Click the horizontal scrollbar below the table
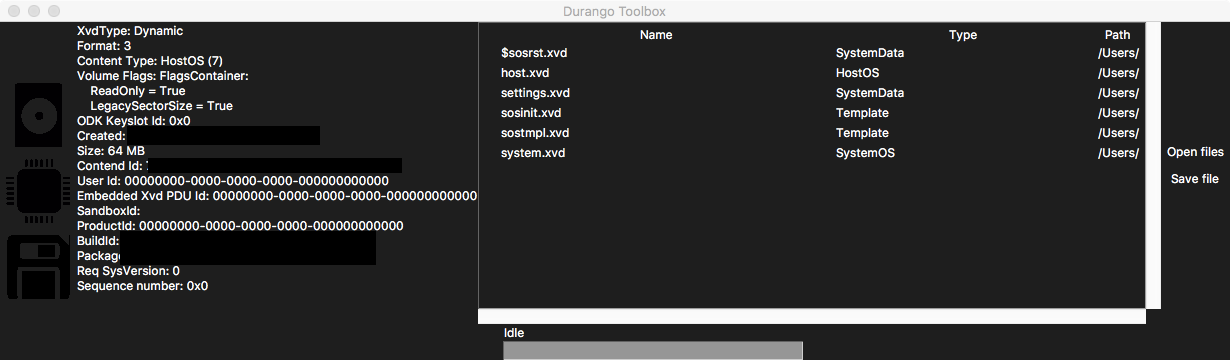1230x360 pixels. point(812,316)
